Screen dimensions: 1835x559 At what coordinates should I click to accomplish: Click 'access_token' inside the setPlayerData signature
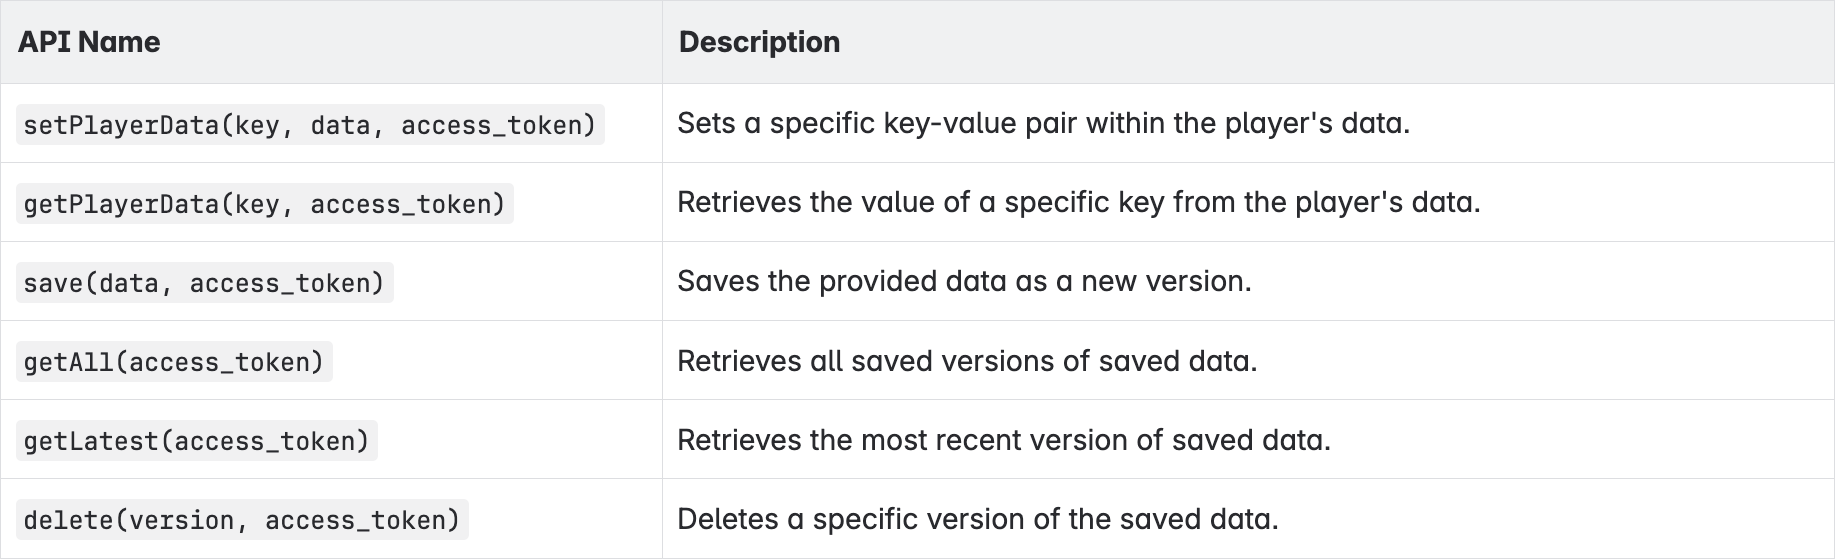(x=491, y=125)
